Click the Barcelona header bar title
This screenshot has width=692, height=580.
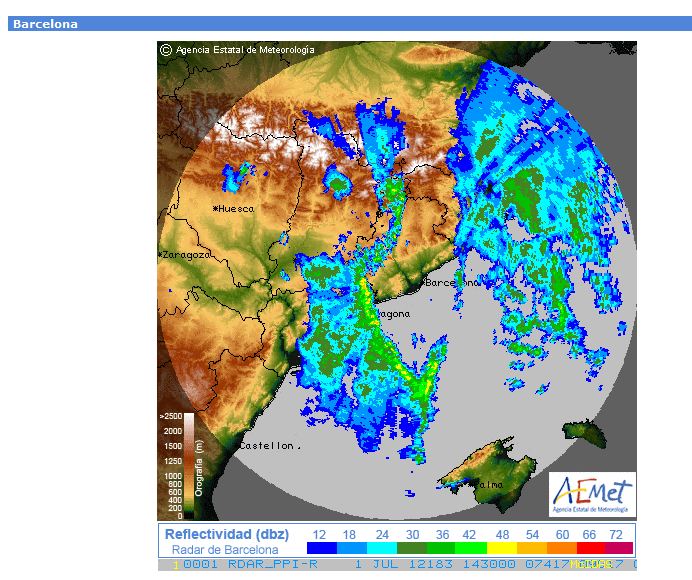click(x=45, y=24)
